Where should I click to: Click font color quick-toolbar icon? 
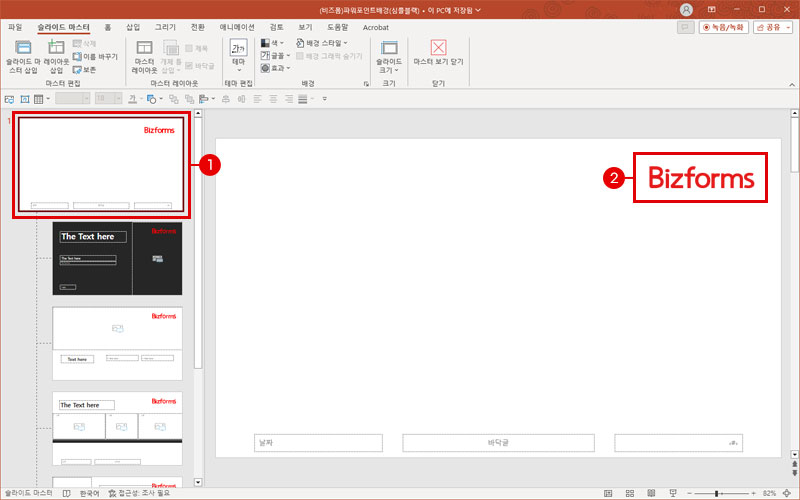(x=133, y=99)
